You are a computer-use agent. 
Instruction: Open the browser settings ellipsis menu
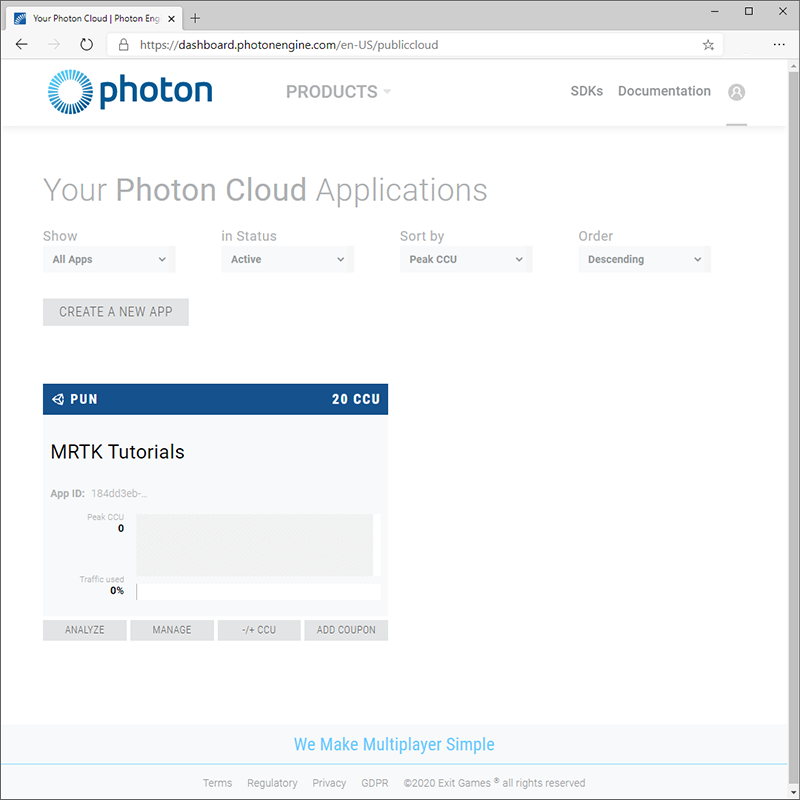779,45
